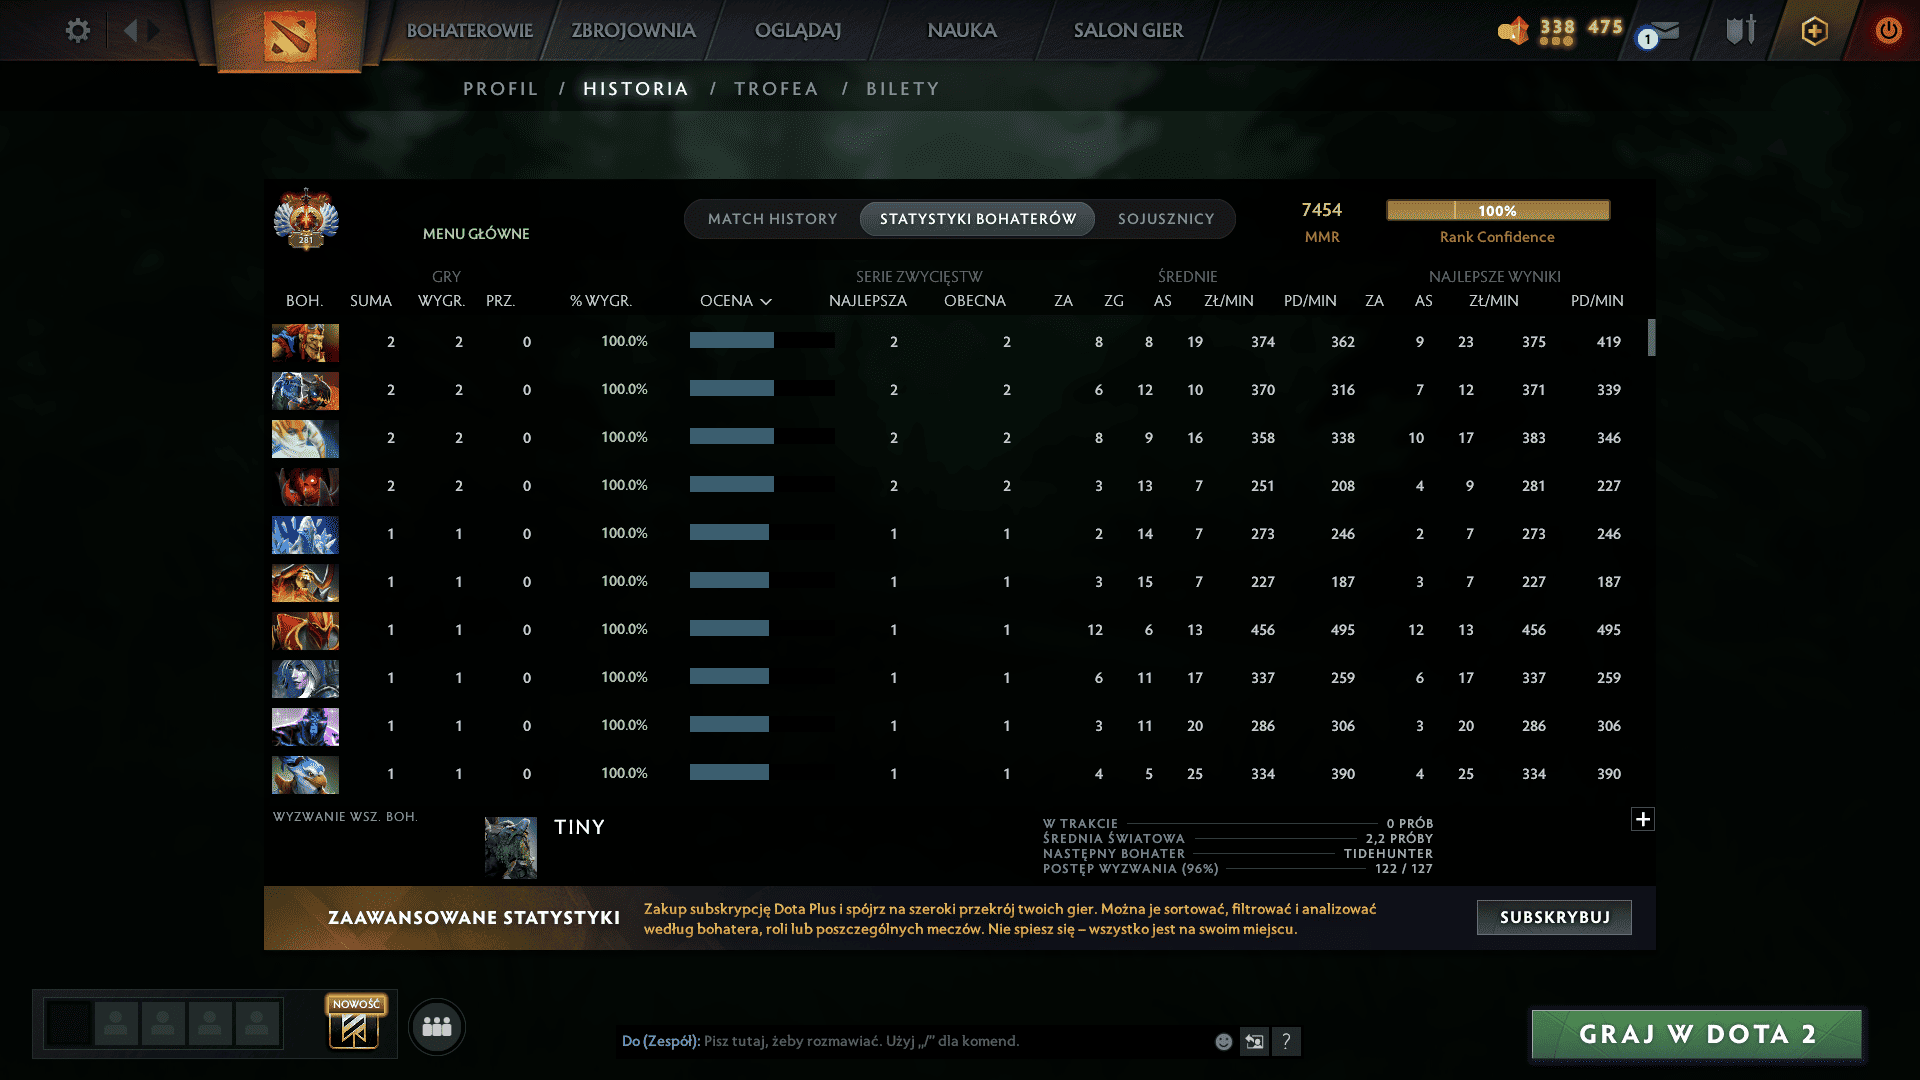1920x1080 pixels.
Task: Click the chat share icon
Action: 1254,1041
